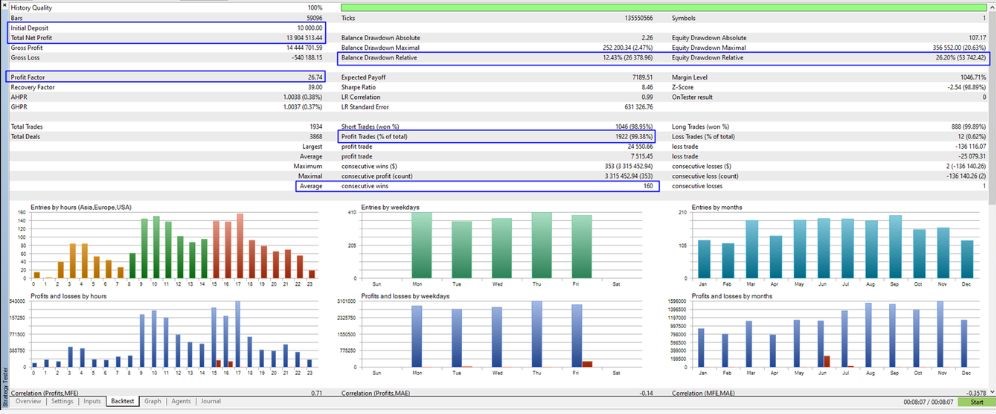
Task: Click the Profits and losses by months title
Action: [731, 296]
